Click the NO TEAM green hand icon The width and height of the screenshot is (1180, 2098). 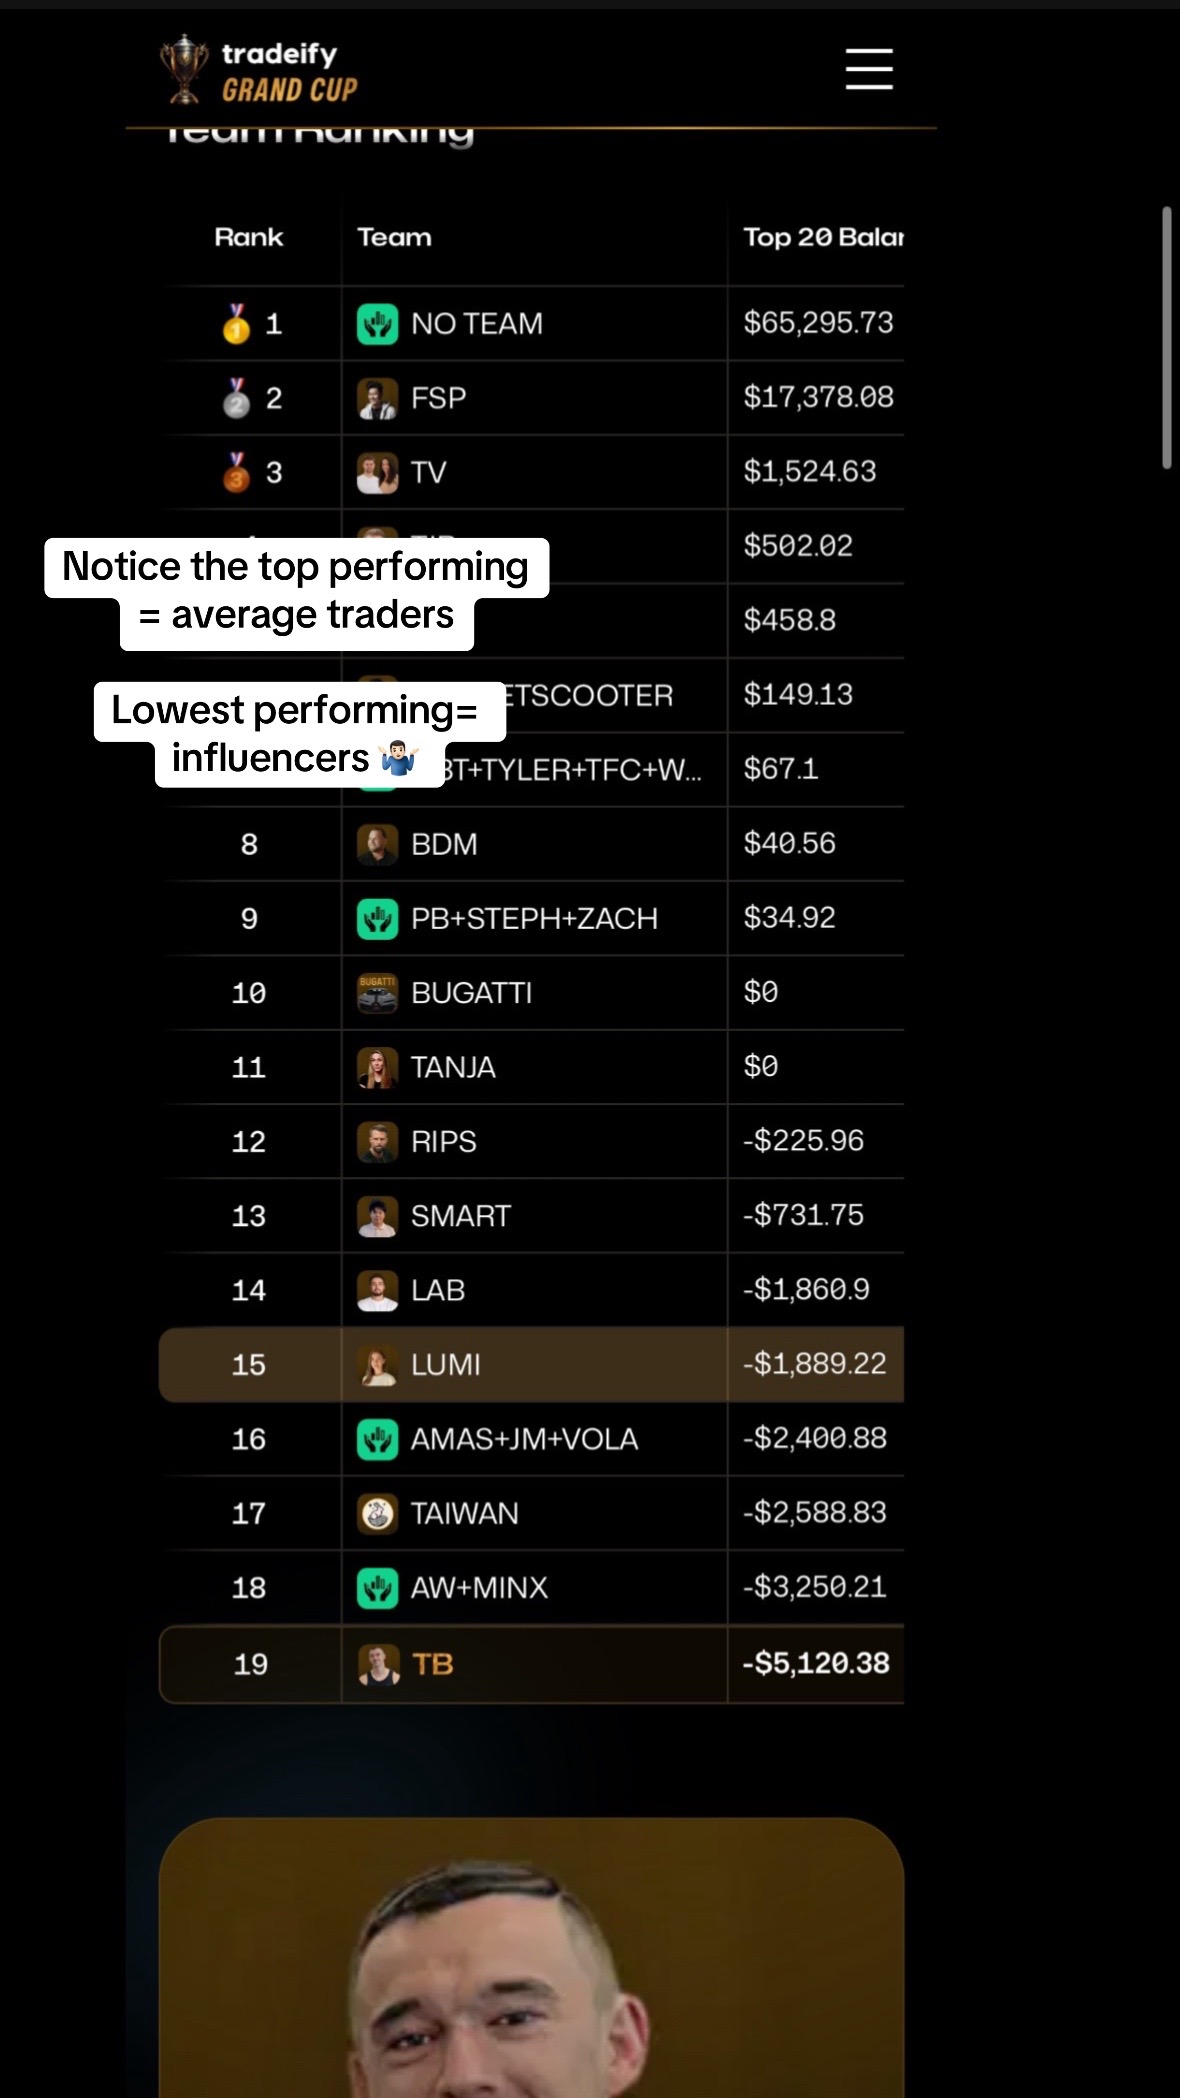[x=377, y=324]
